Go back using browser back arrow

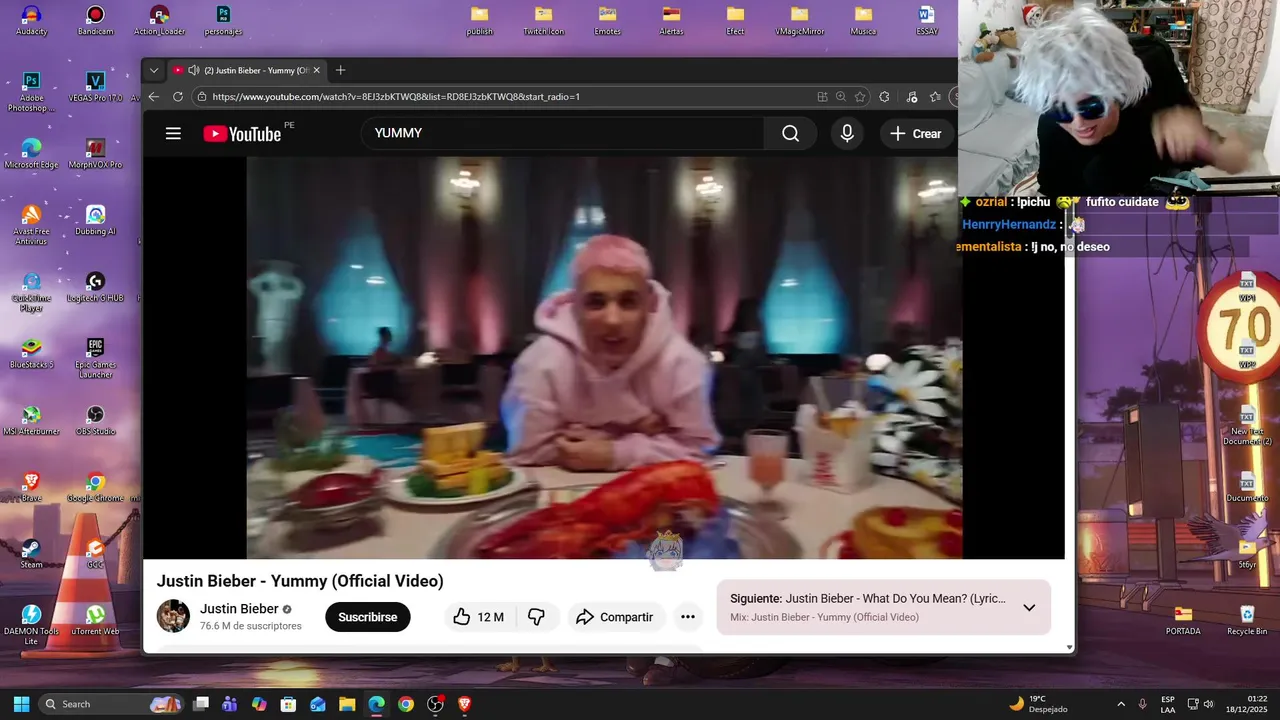pos(154,97)
